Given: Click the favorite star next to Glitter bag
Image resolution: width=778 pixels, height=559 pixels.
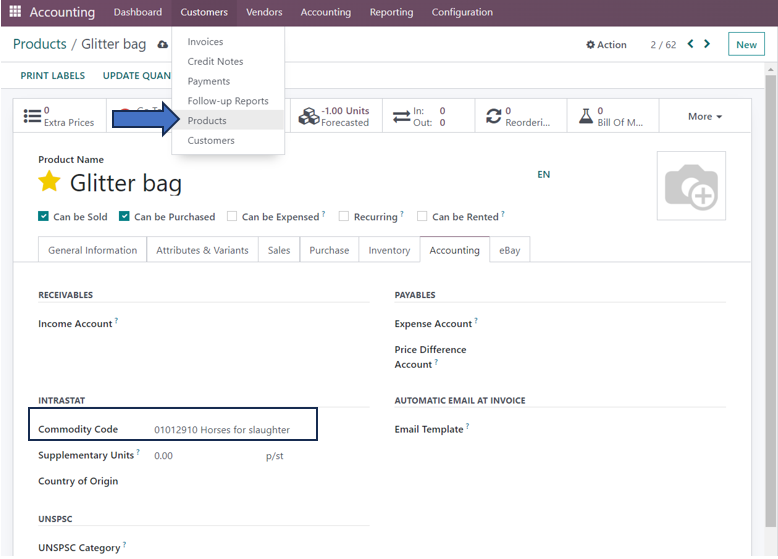Looking at the screenshot, I should click(49, 182).
